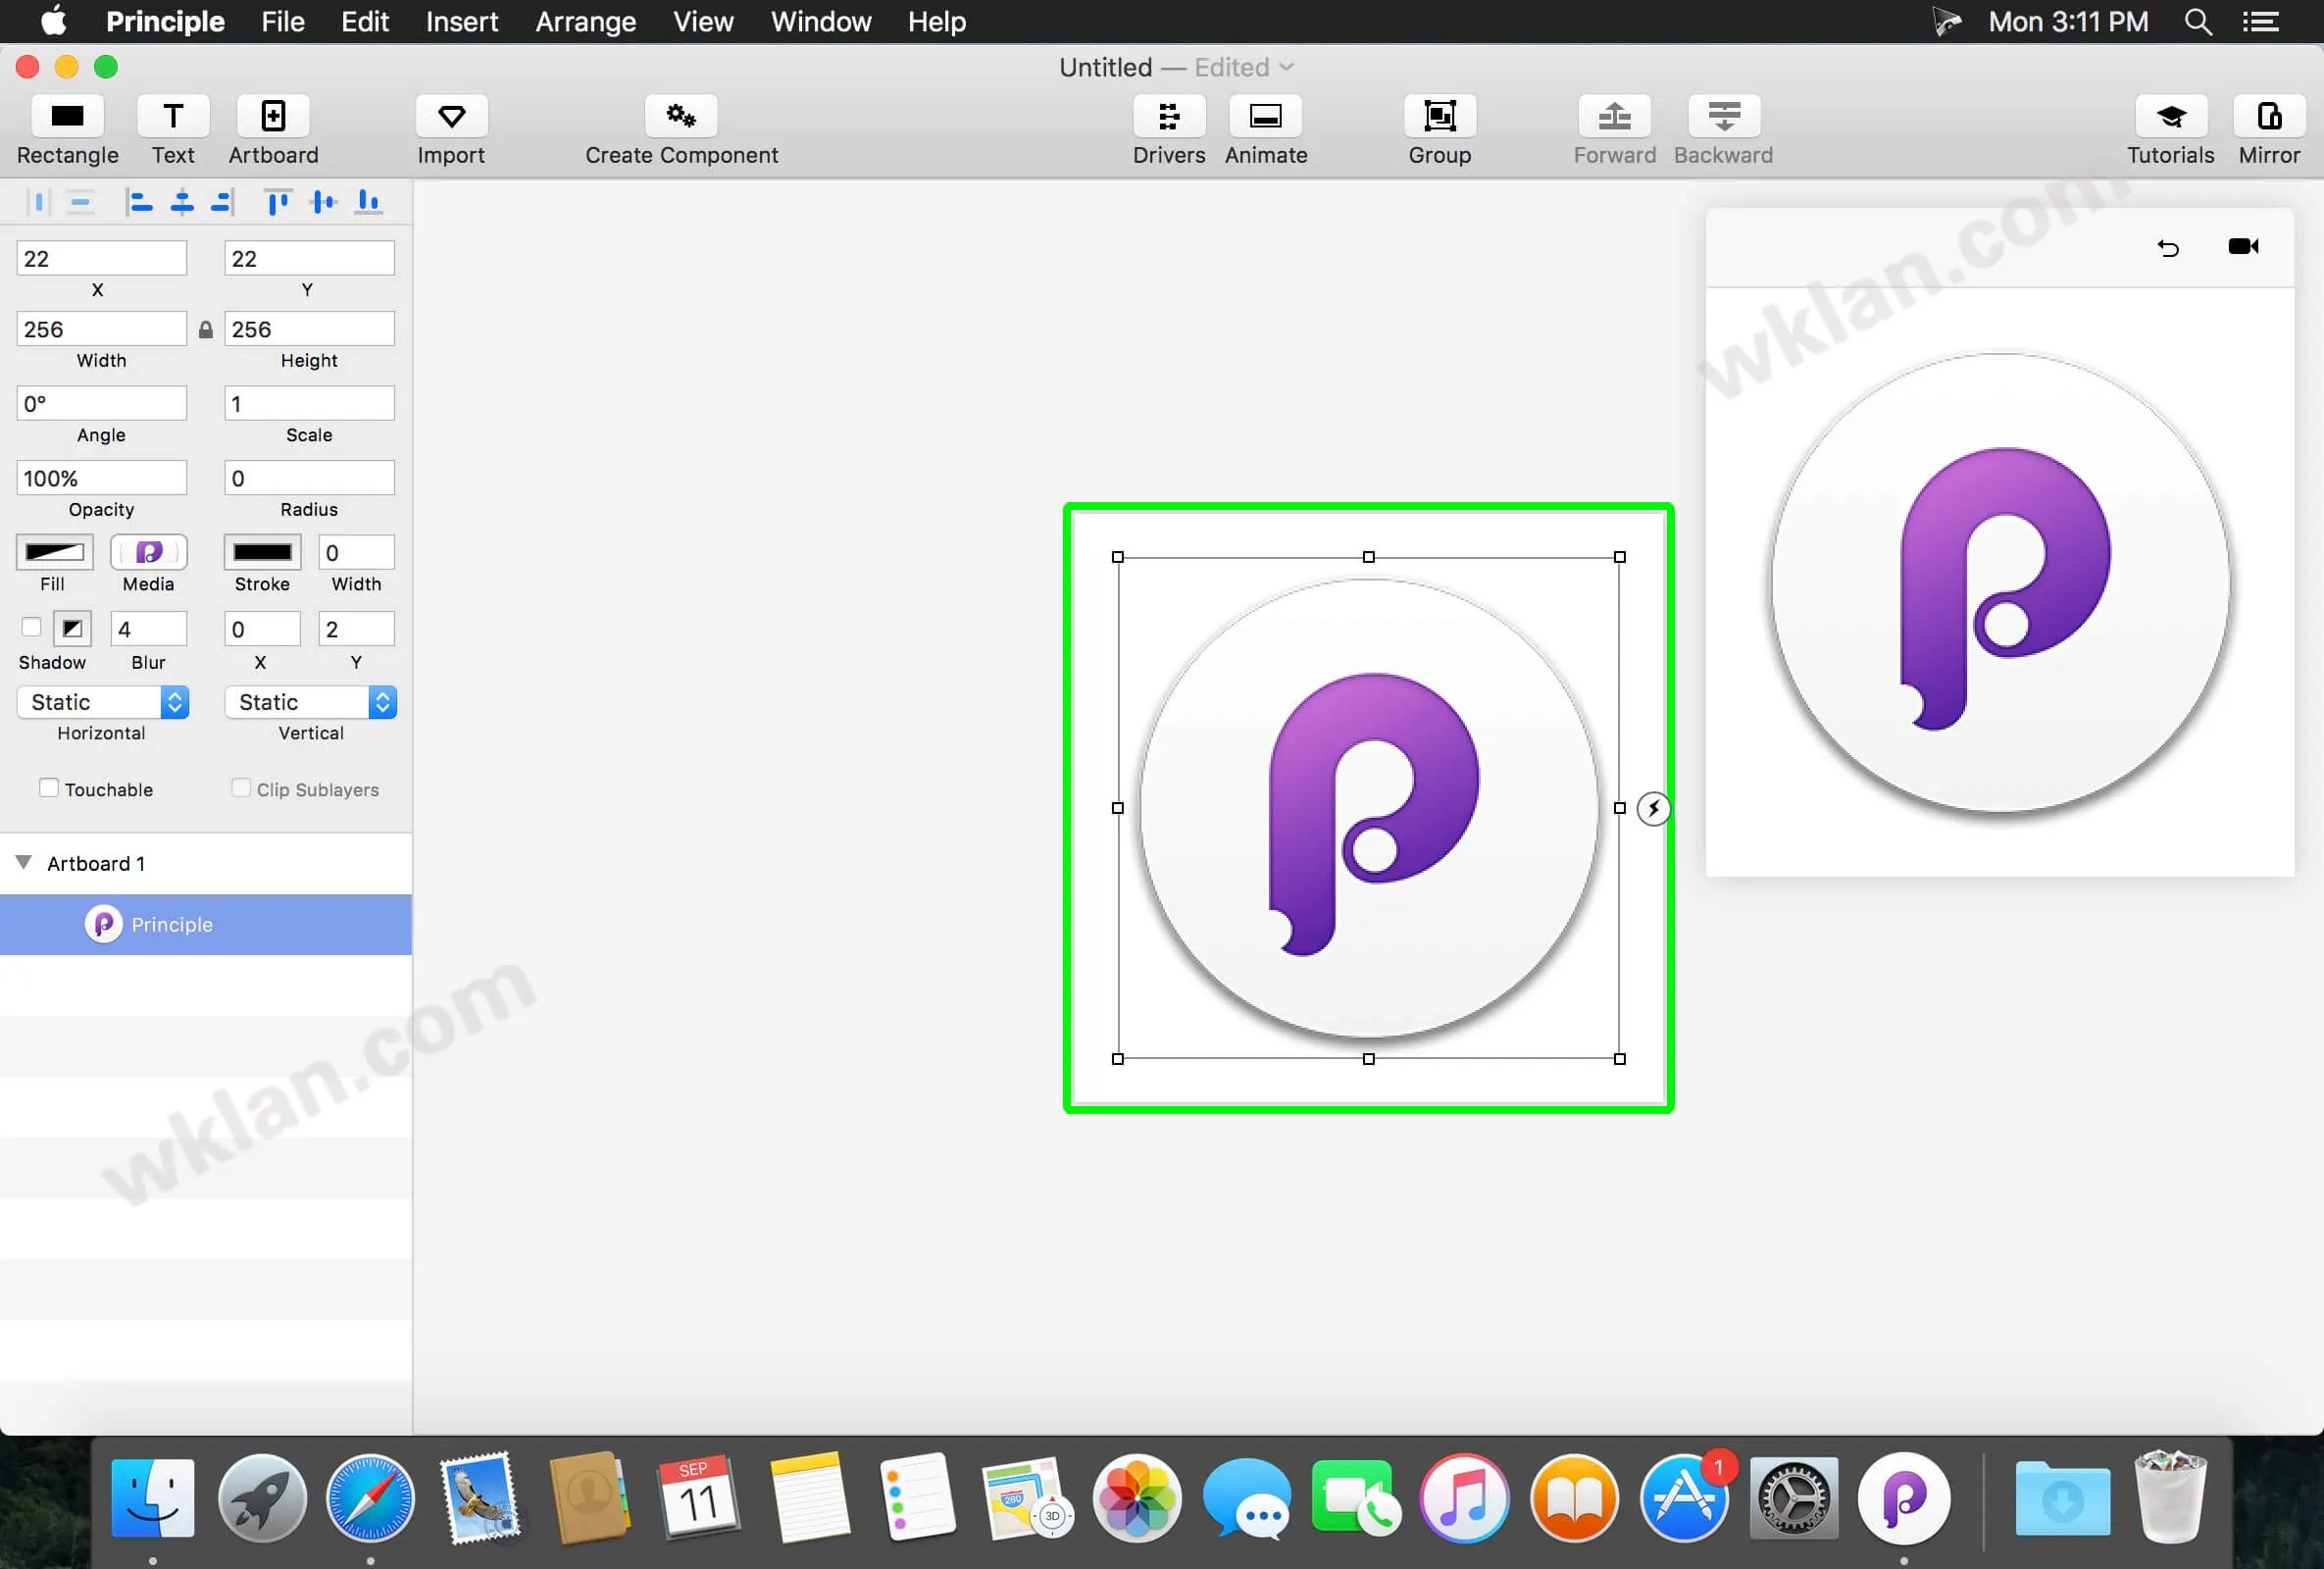
Task: Click the Angle input field
Action: pyautogui.click(x=101, y=403)
